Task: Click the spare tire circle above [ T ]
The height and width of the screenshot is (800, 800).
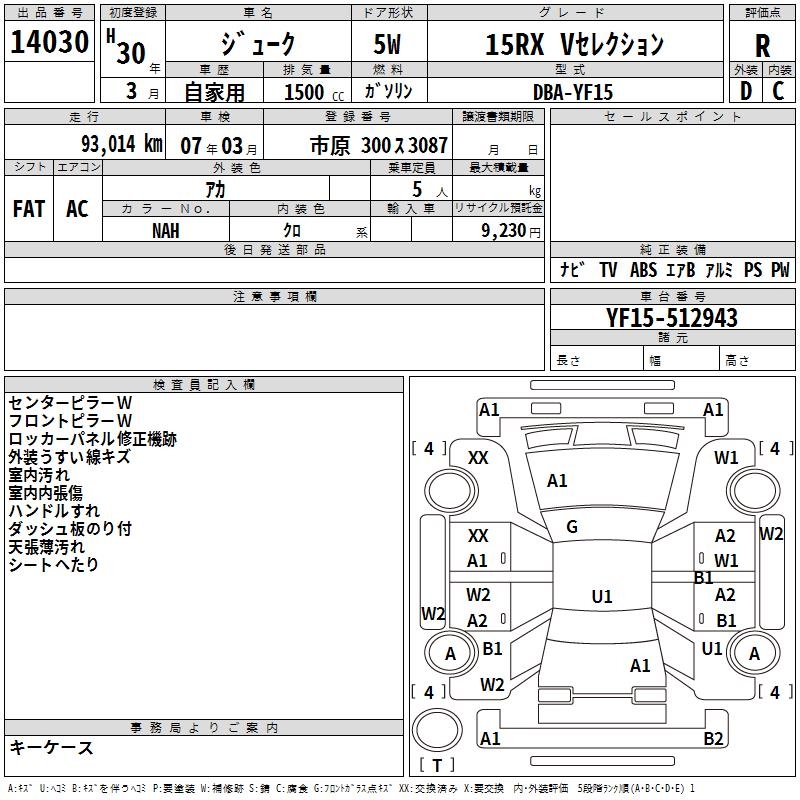Action: pos(437,730)
